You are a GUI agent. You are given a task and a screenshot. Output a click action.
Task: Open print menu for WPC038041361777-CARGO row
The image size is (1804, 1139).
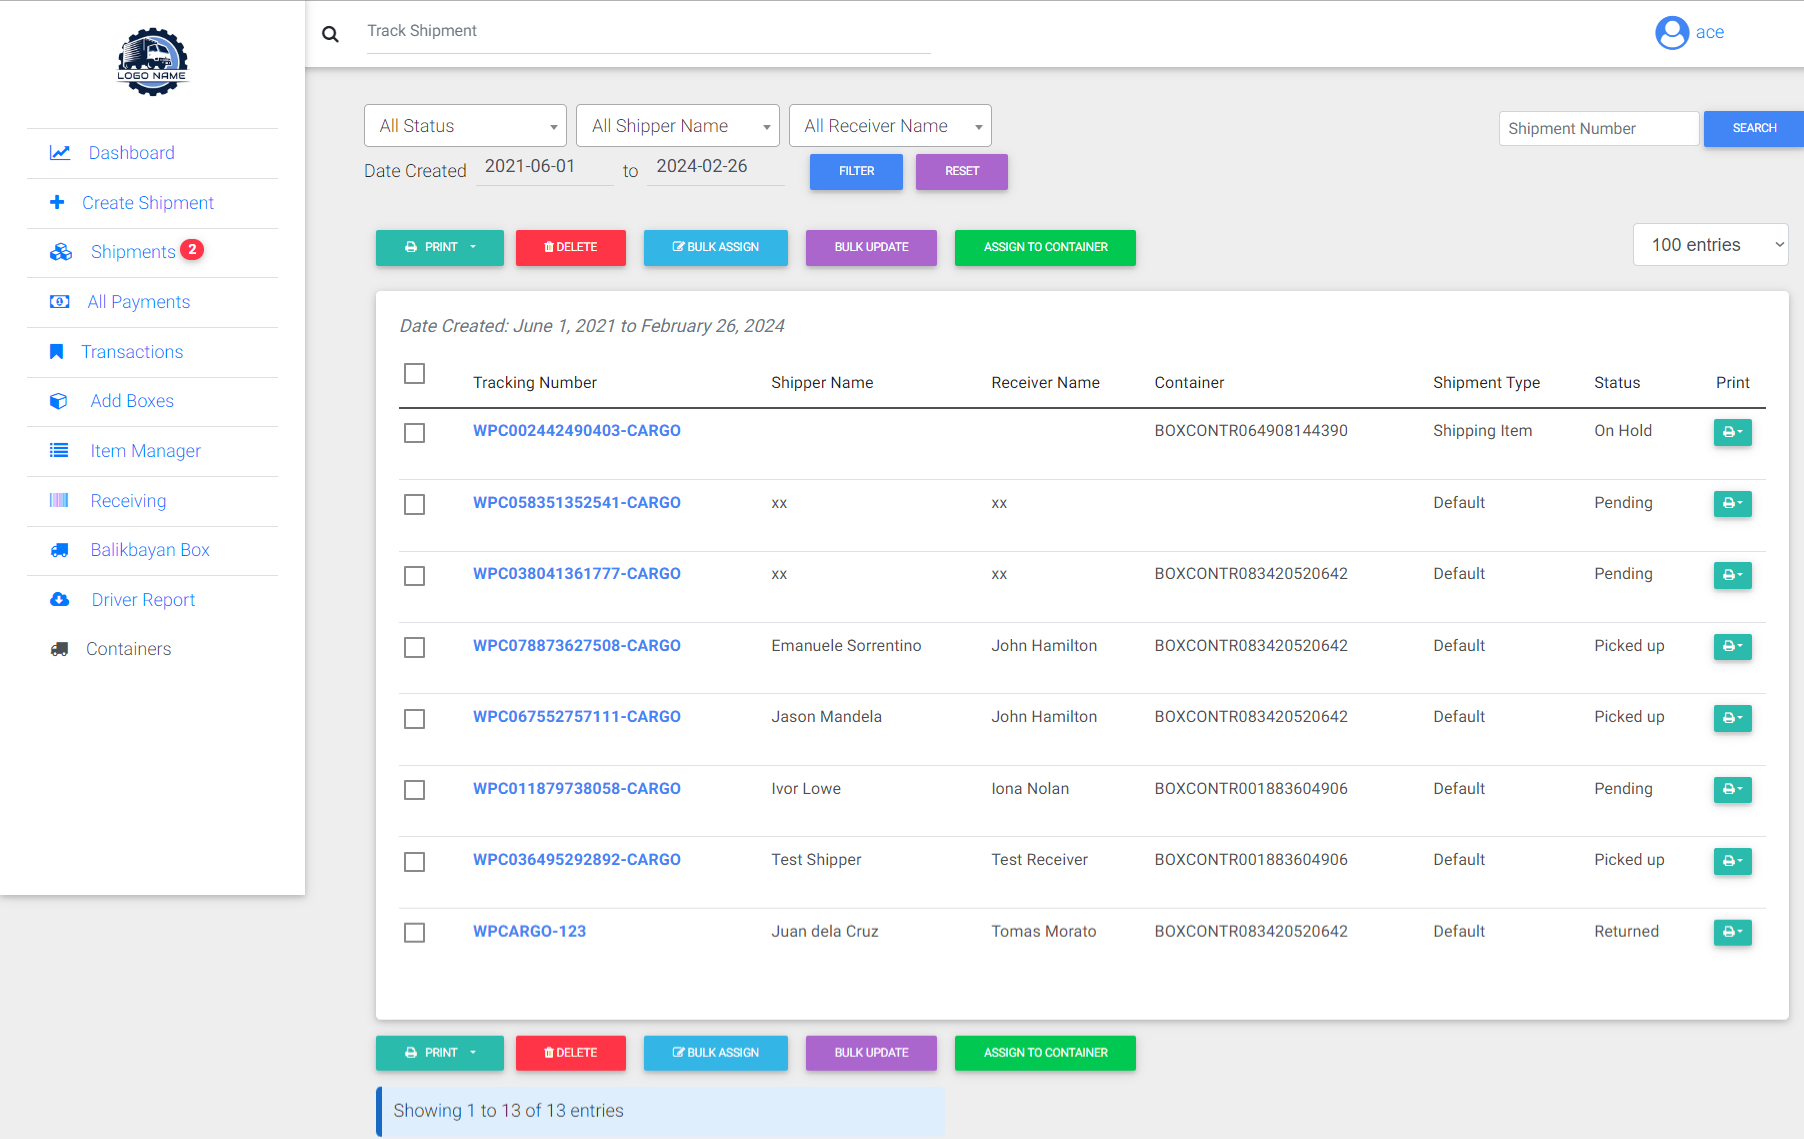(1732, 575)
